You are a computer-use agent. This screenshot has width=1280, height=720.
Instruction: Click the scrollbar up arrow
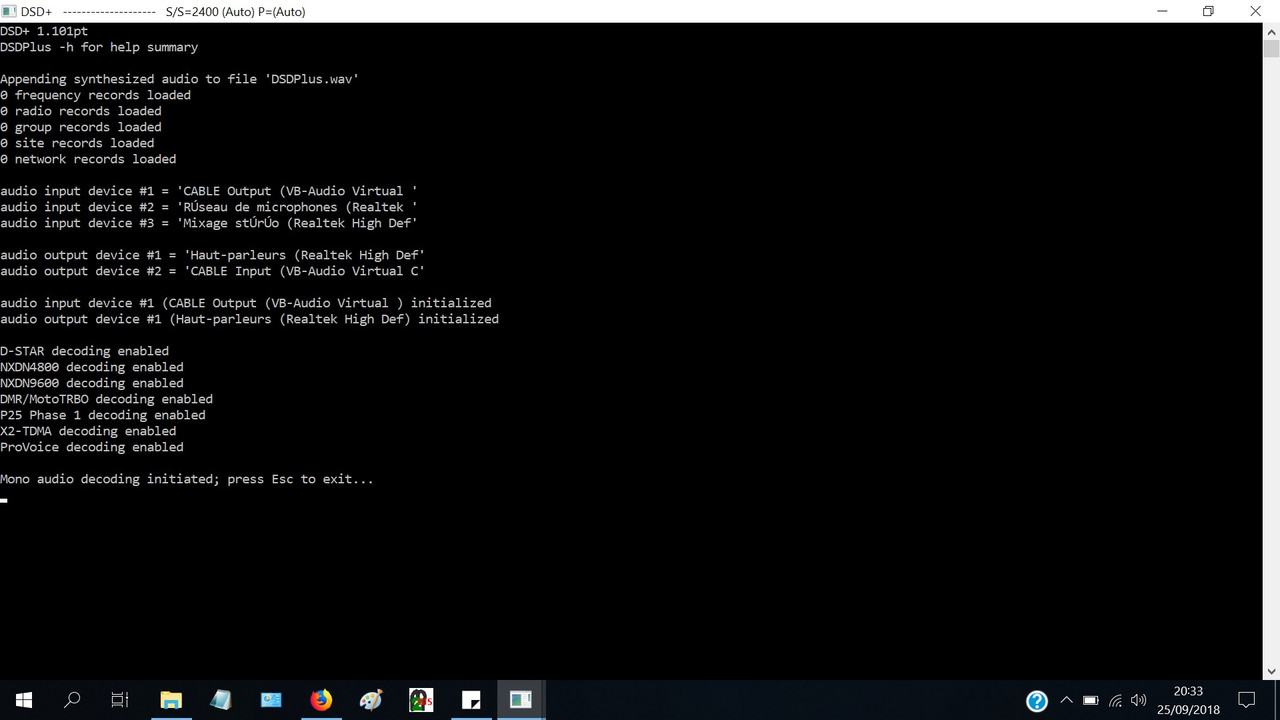click(x=1271, y=31)
